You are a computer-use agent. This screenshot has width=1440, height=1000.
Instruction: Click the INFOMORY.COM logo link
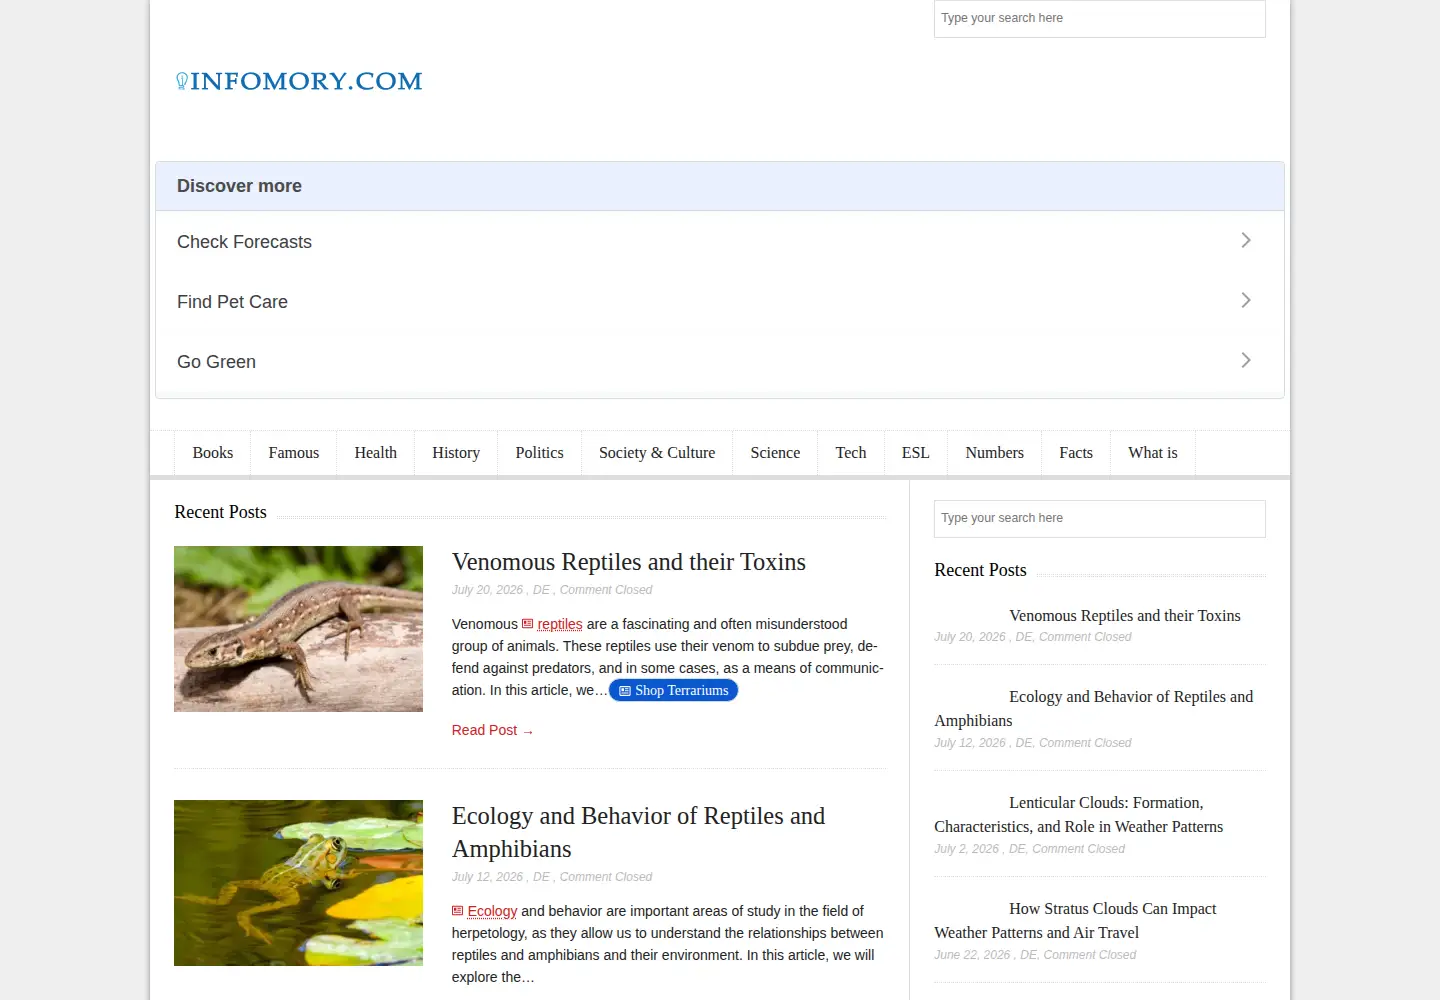pos(299,81)
